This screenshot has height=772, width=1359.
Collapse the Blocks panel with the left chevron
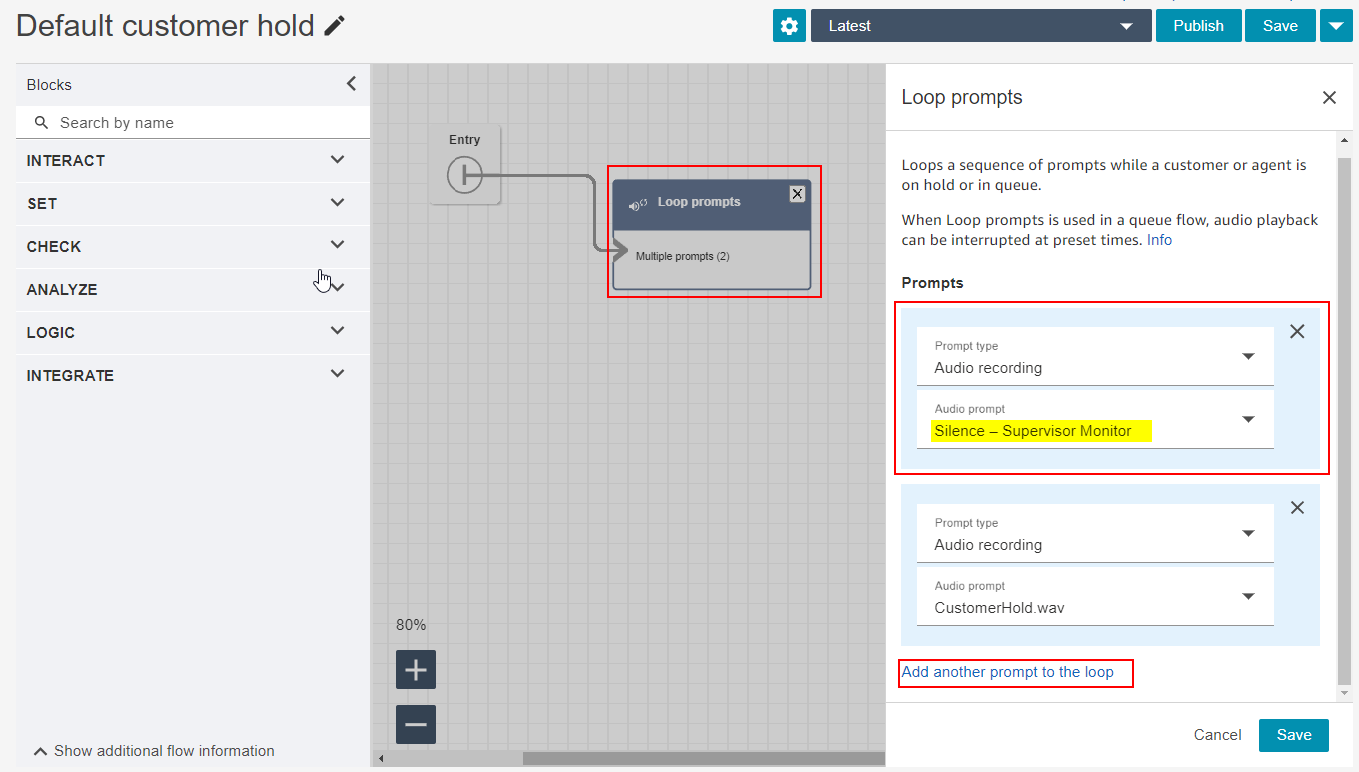tap(351, 84)
